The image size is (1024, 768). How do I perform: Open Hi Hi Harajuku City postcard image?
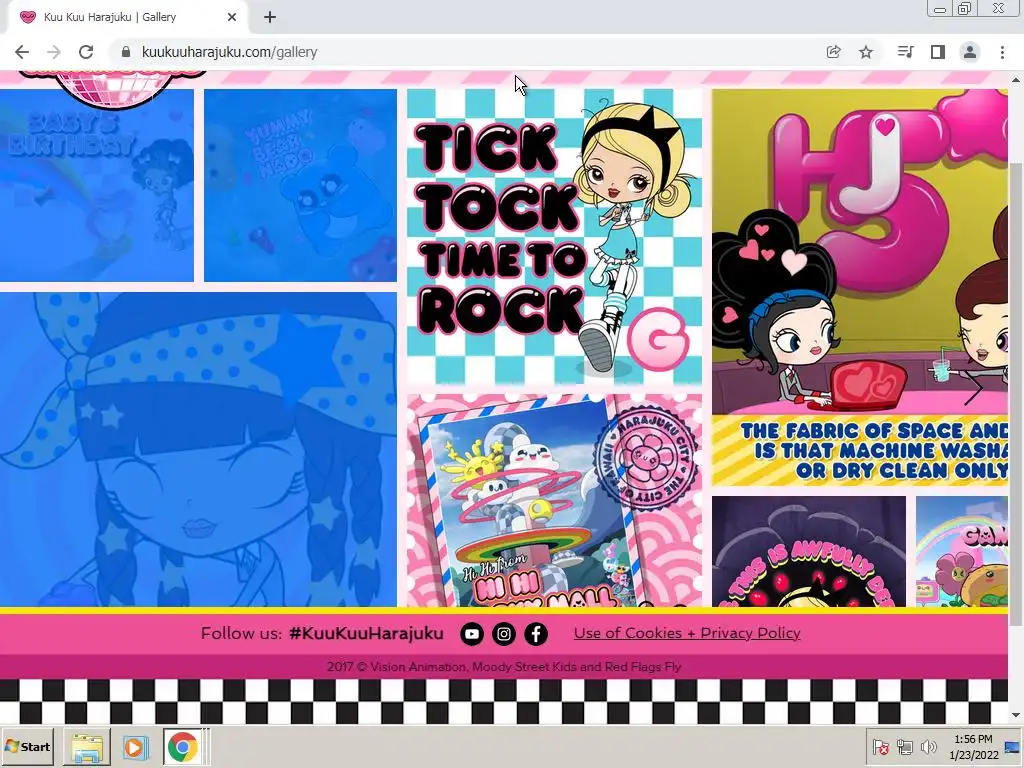[554, 501]
